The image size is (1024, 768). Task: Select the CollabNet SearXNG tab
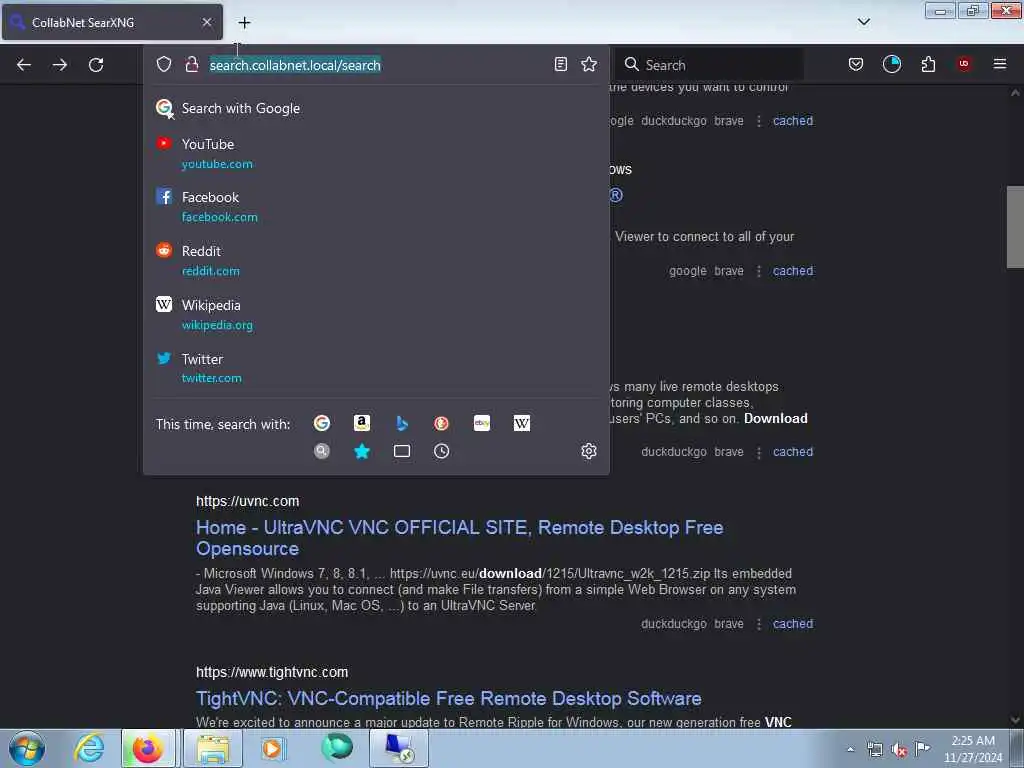pos(112,22)
